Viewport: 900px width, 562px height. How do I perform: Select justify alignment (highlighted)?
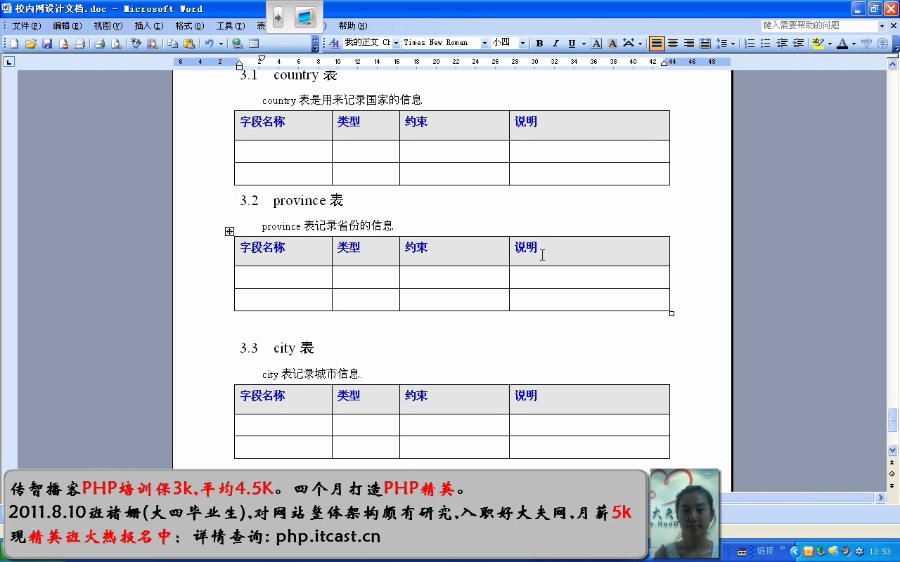(x=657, y=43)
